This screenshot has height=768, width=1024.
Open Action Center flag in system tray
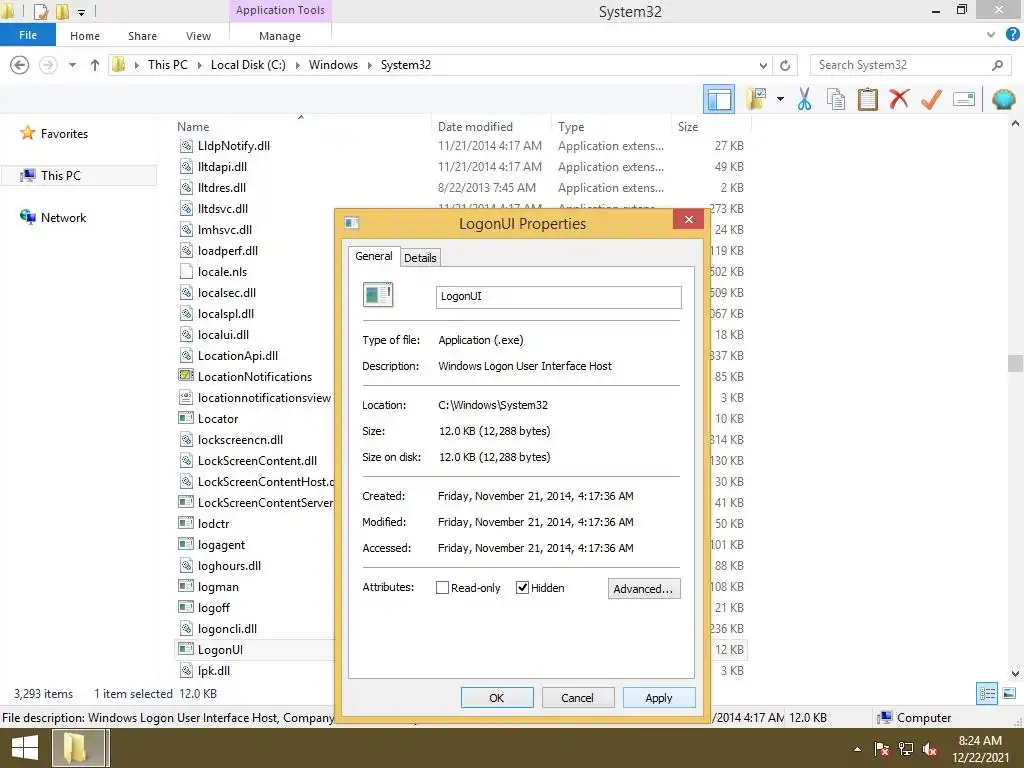click(x=882, y=749)
